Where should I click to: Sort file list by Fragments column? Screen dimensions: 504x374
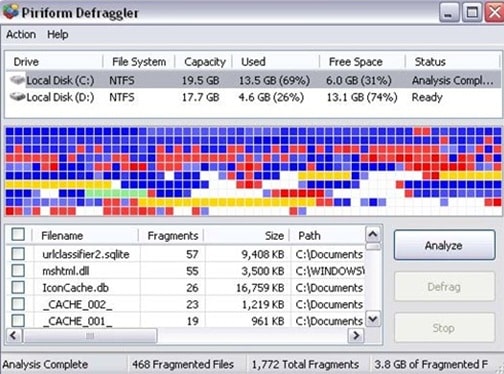point(172,236)
